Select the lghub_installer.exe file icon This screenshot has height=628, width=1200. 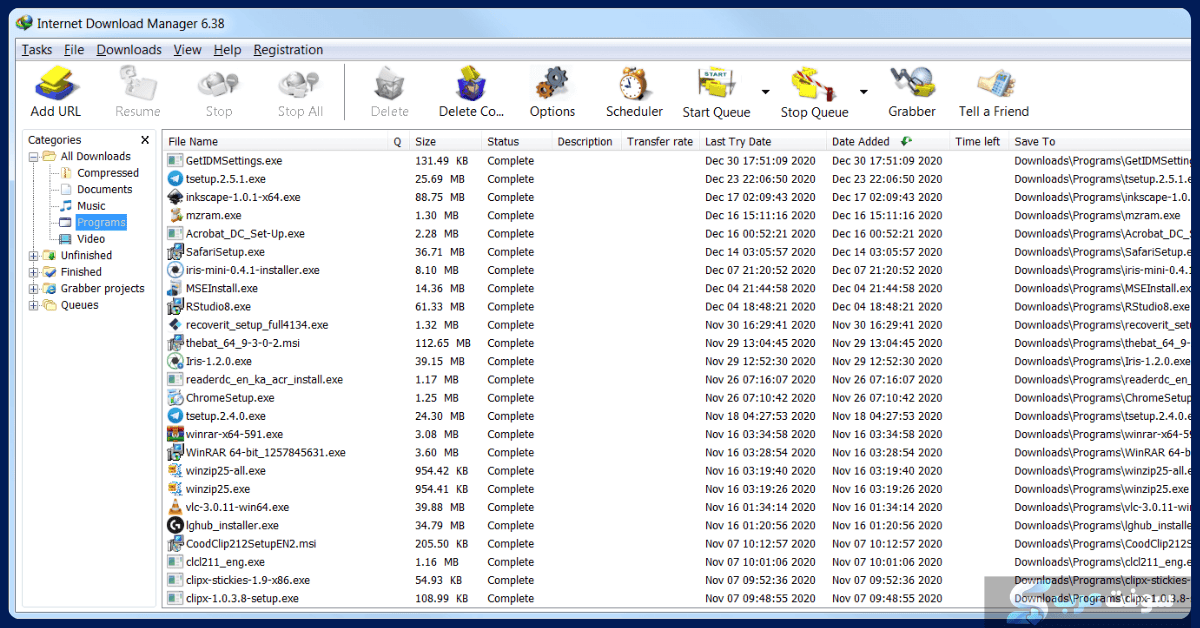[x=175, y=525]
